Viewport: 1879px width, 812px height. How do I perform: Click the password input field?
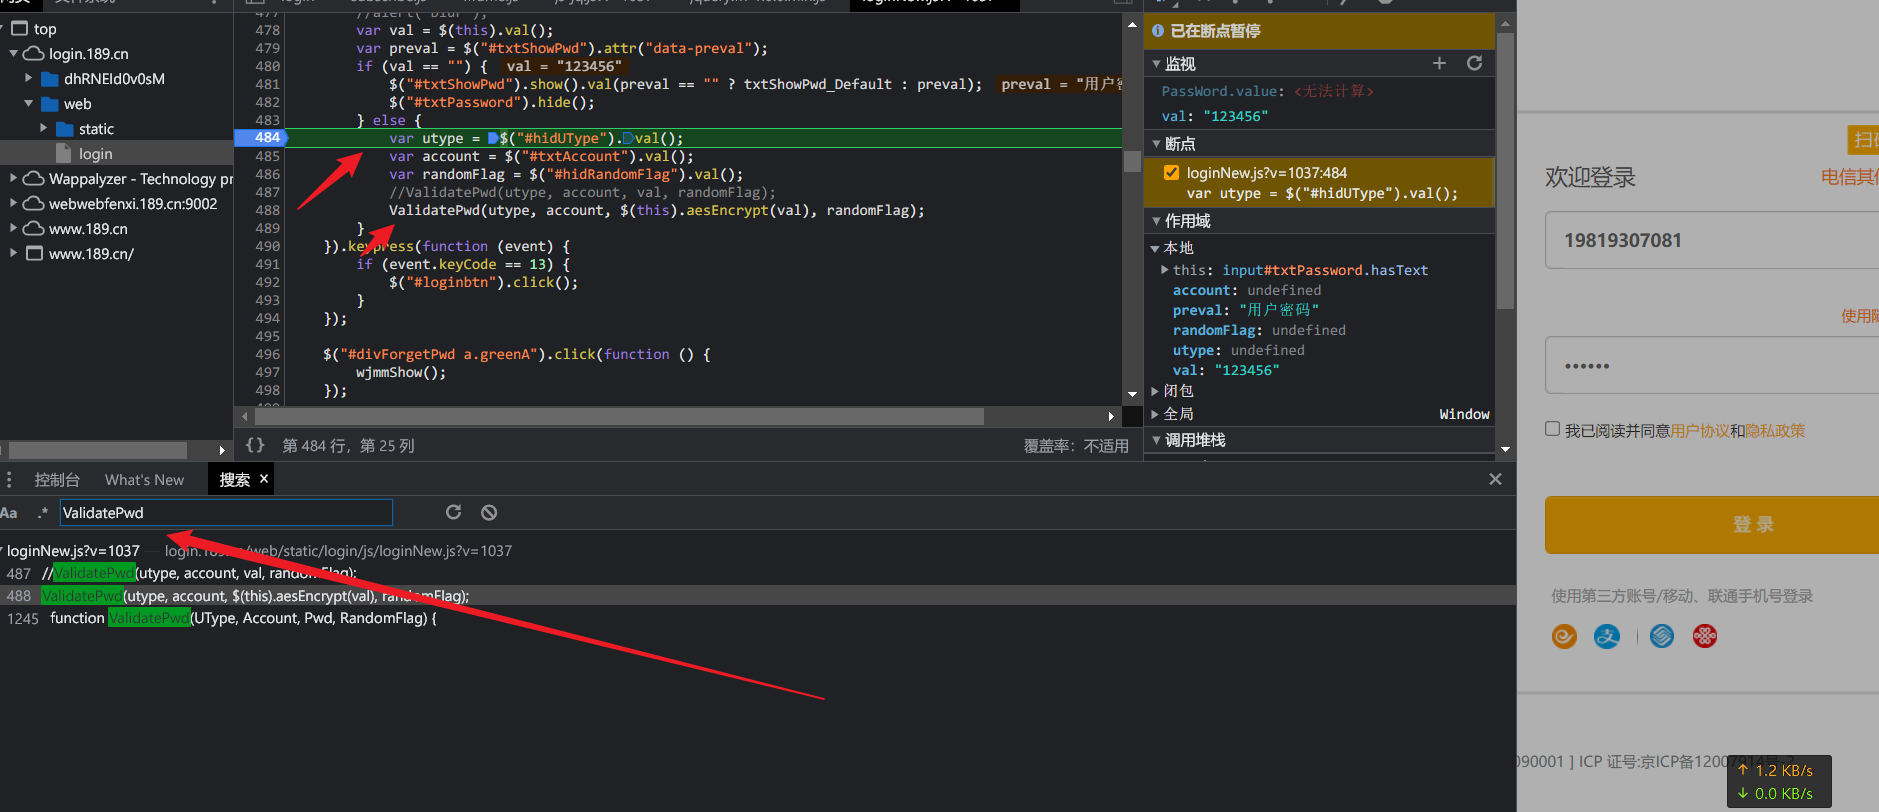point(1712,365)
